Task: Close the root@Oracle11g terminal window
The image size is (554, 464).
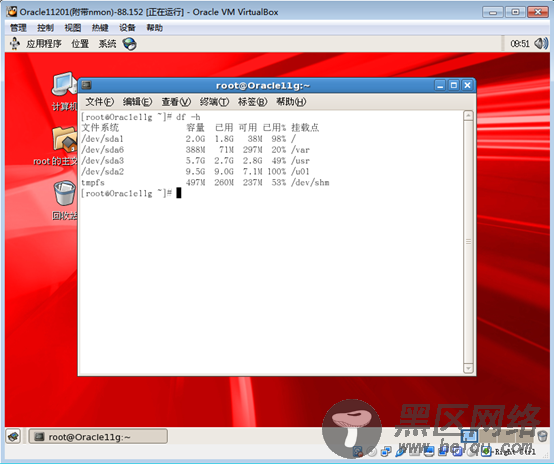Action: [x=467, y=85]
